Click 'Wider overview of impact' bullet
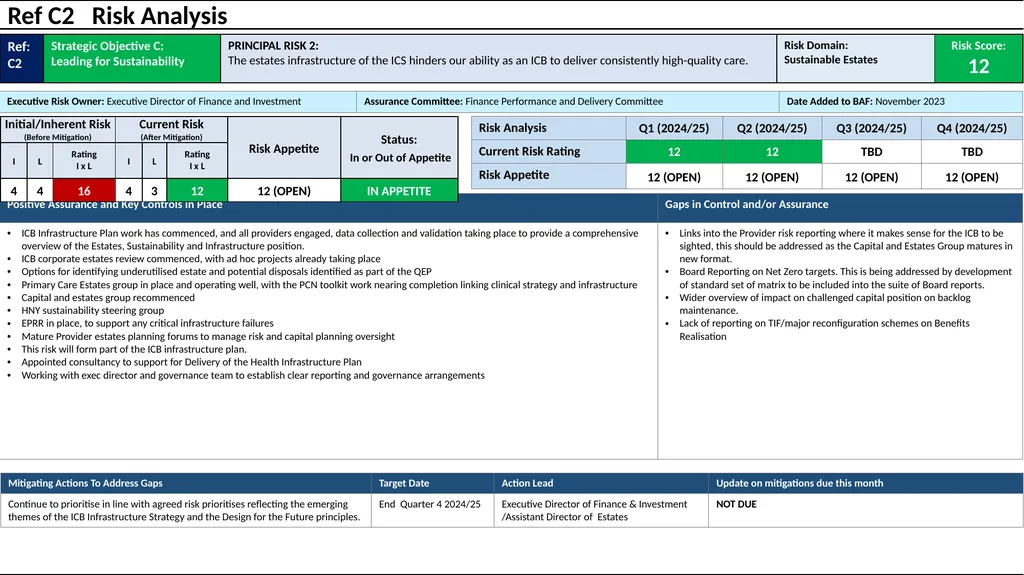1024x575 pixels. point(825,304)
